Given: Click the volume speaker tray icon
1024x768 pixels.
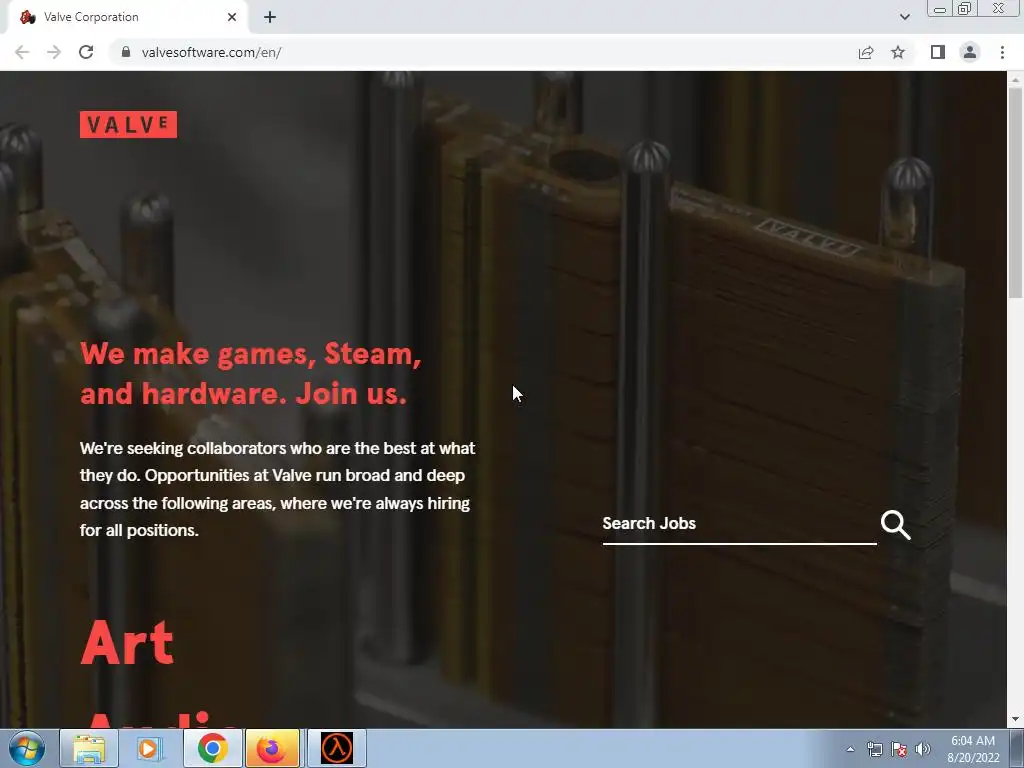Looking at the screenshot, I should point(923,749).
